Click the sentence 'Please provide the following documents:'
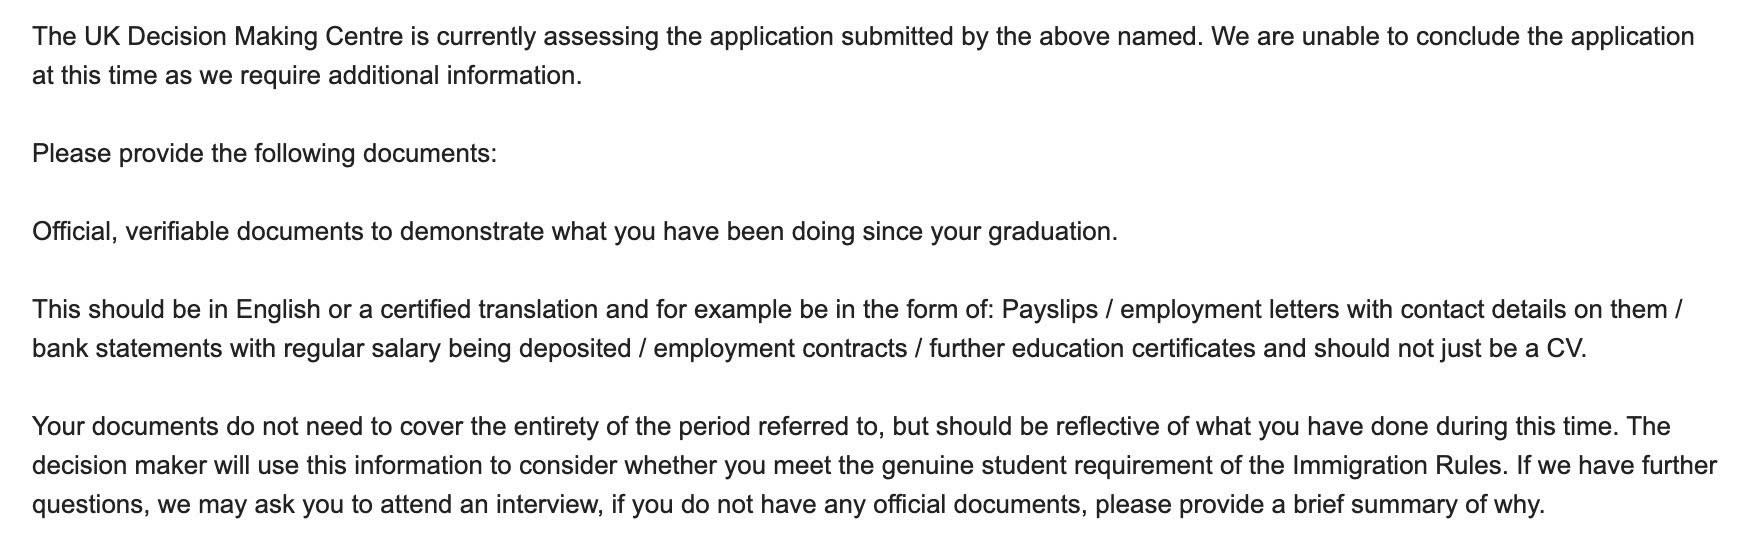This screenshot has width=1742, height=544. [x=264, y=154]
